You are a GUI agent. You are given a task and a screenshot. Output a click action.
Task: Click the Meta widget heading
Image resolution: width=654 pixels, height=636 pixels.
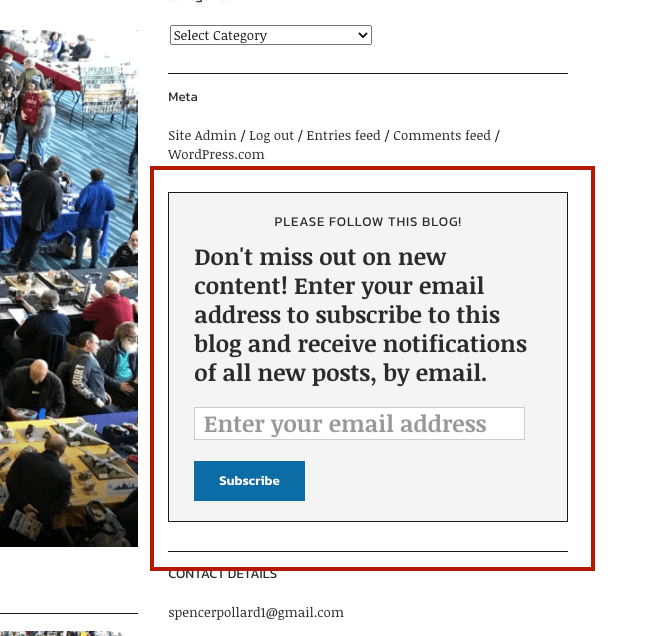[183, 97]
